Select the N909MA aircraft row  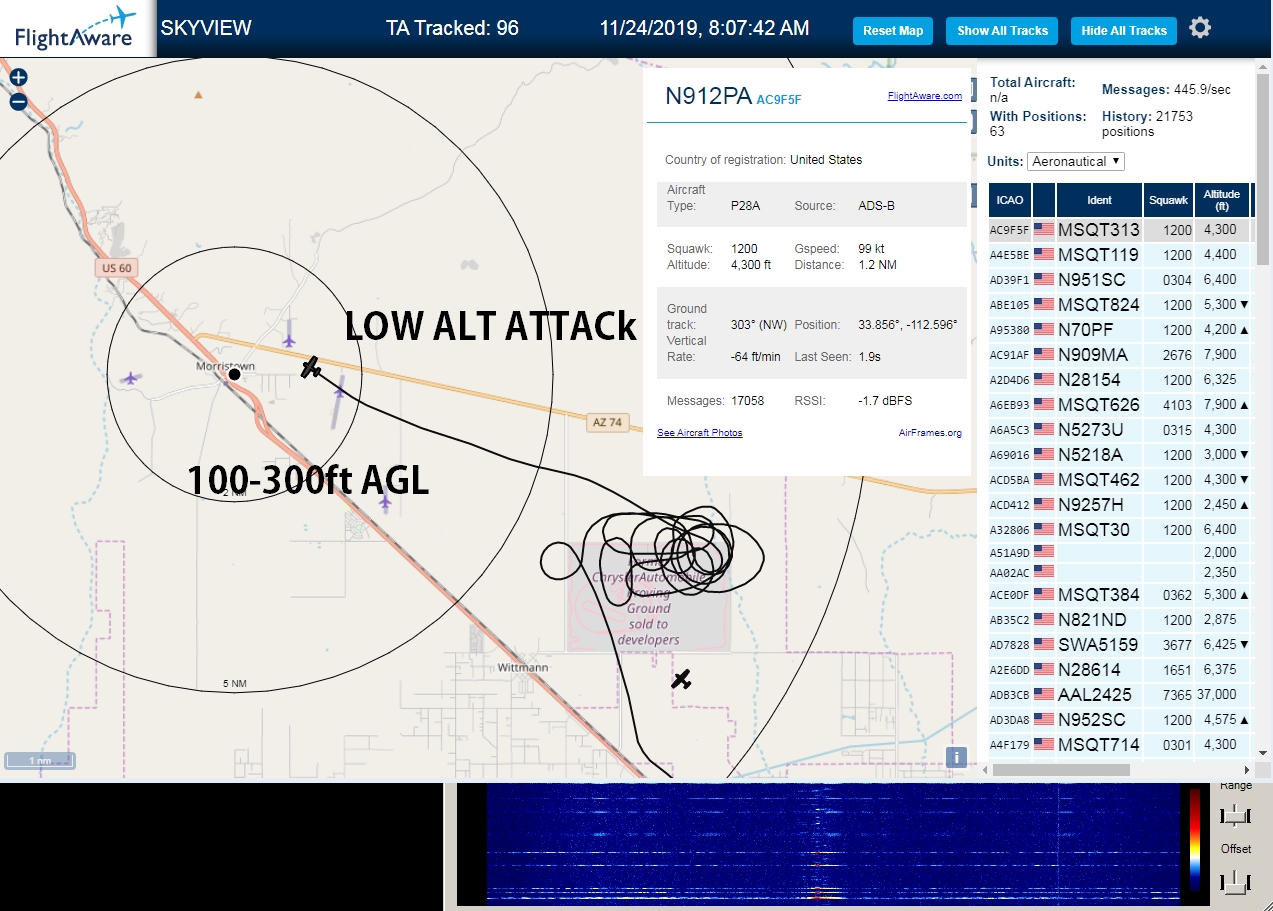[1119, 355]
